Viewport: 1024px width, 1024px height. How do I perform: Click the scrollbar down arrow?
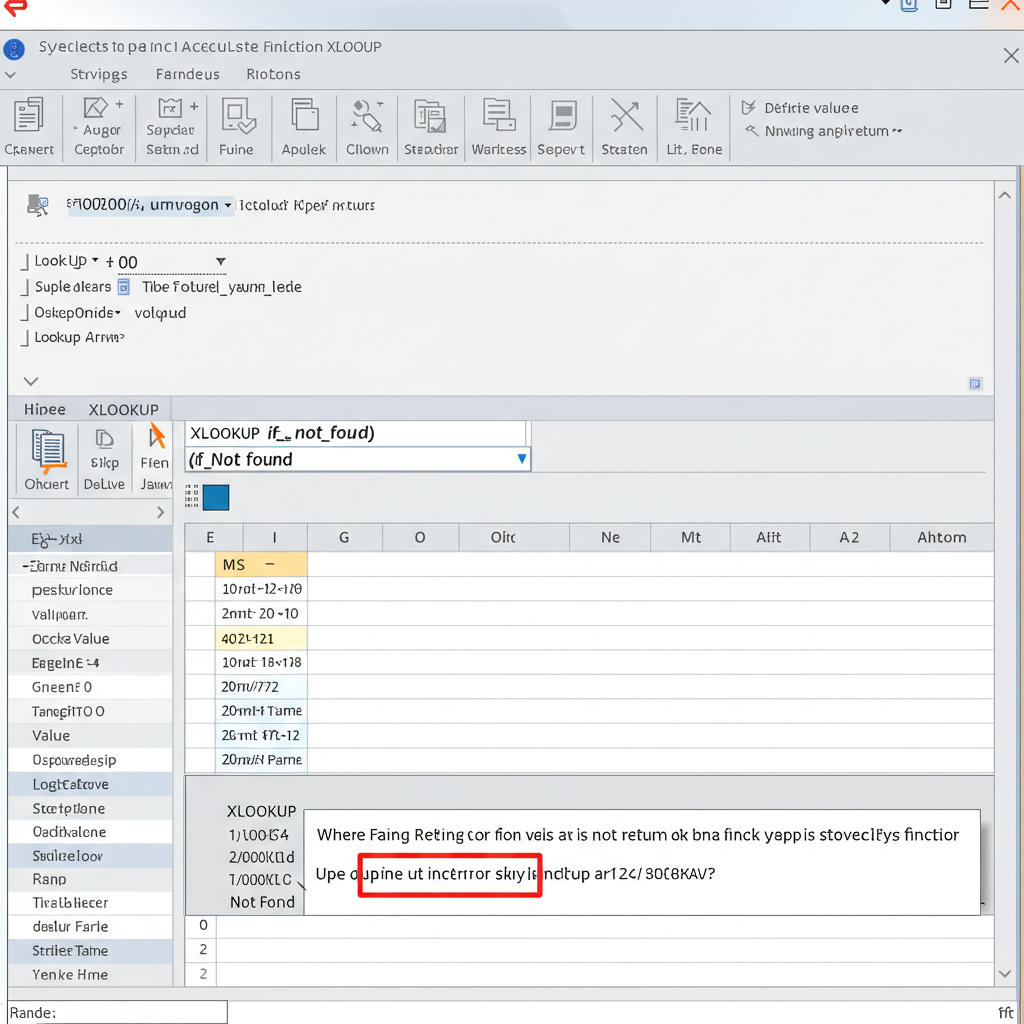click(x=1004, y=974)
